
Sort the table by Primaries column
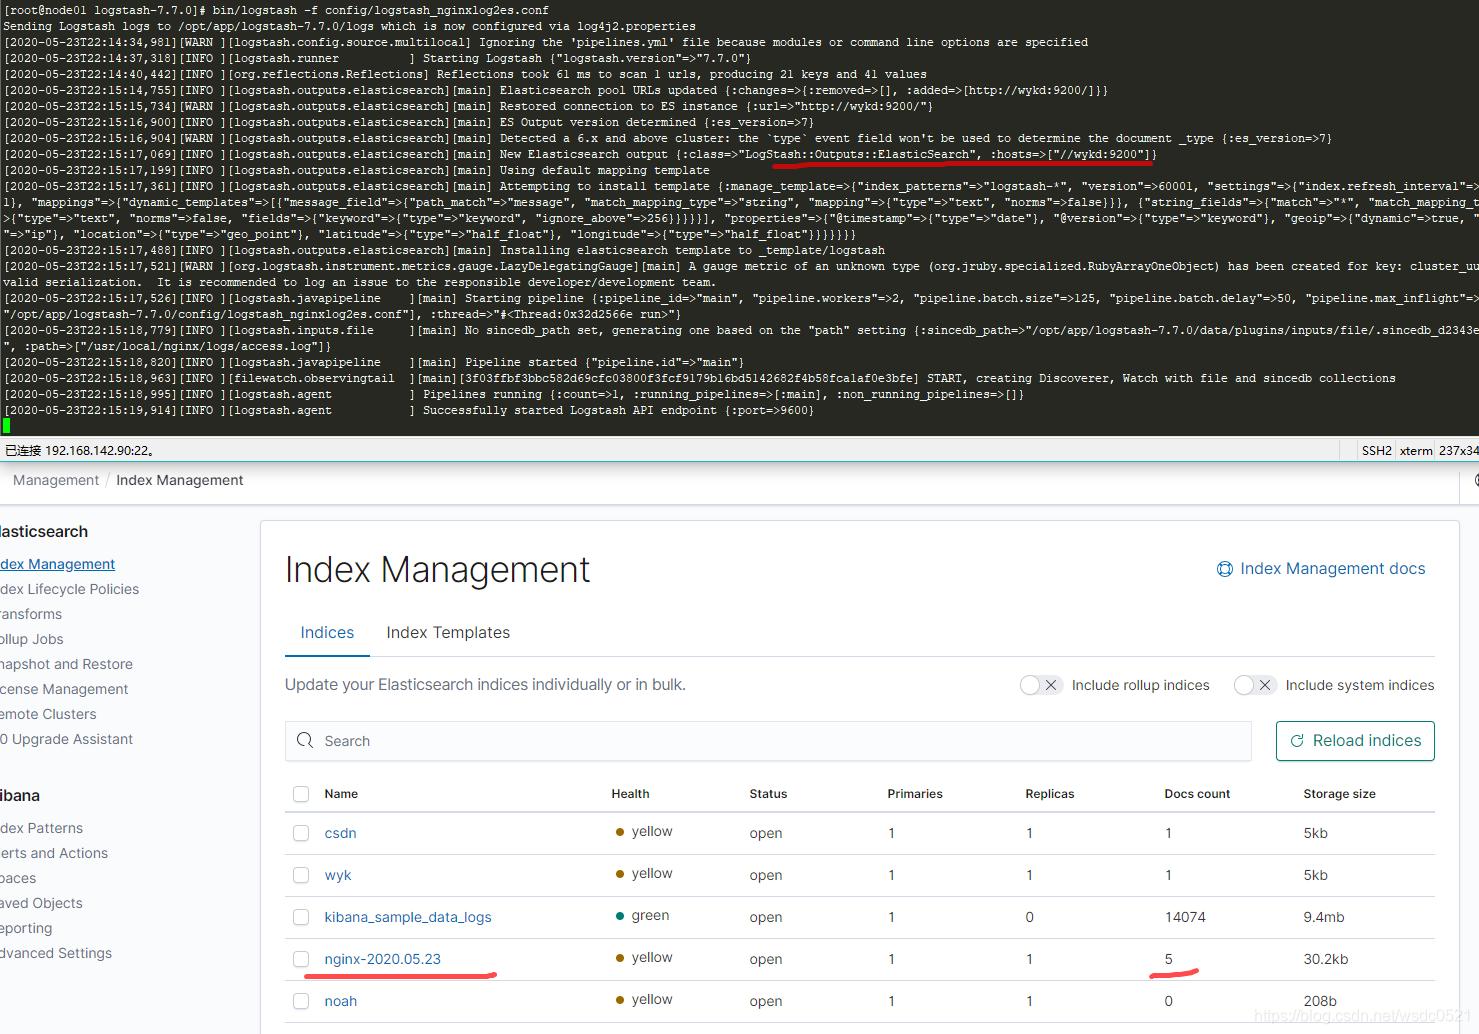click(915, 794)
